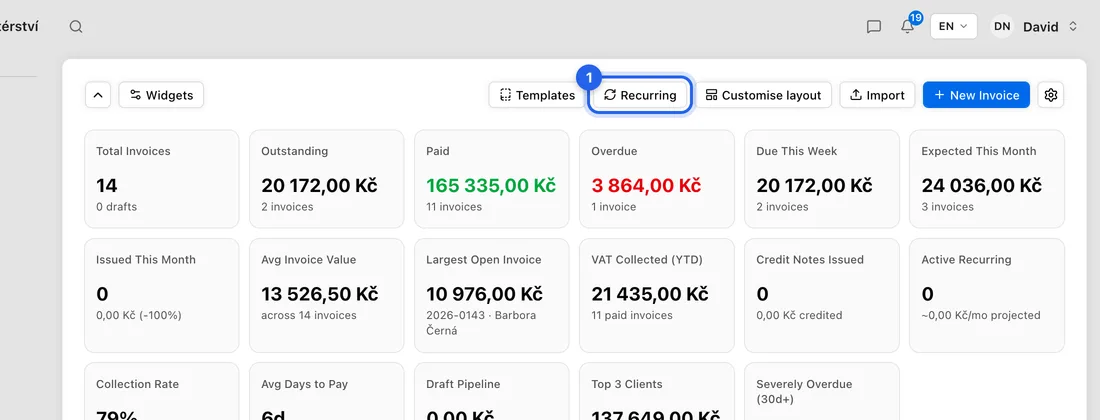
Task: Click the '~0,00 Kč/mo projected' text
Action: click(x=981, y=316)
